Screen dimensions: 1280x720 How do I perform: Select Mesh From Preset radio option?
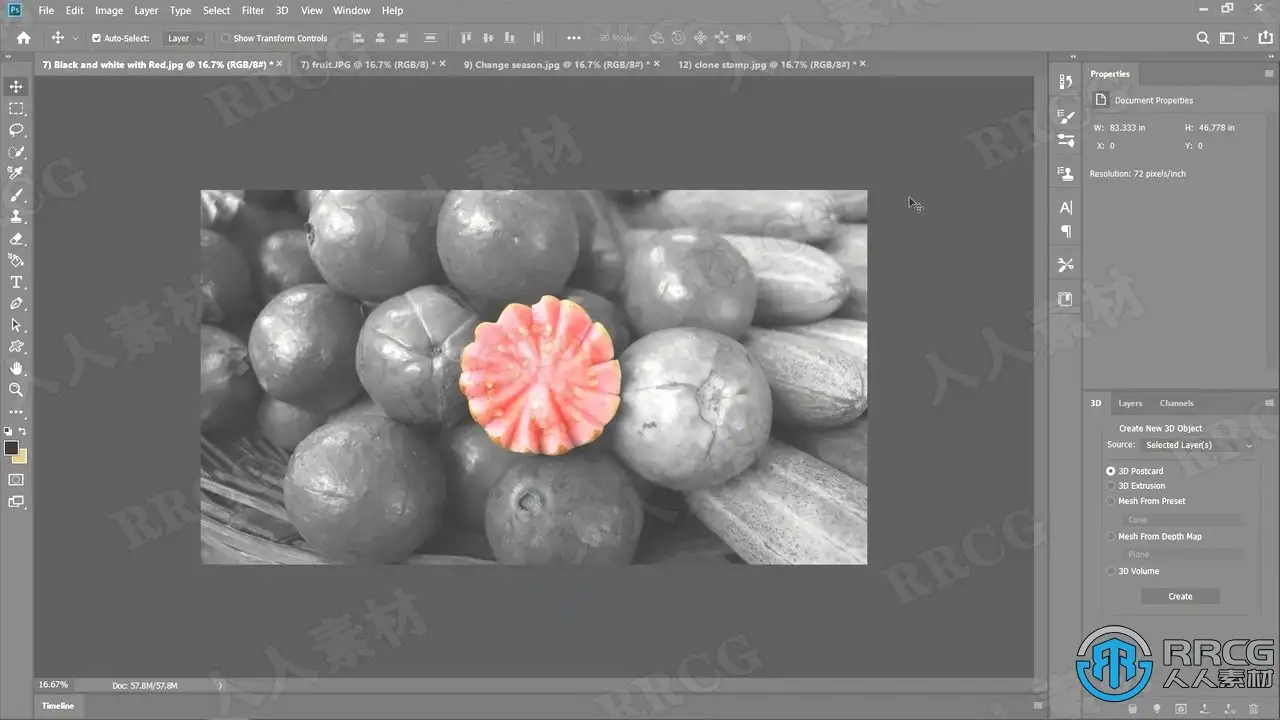pos(1110,501)
